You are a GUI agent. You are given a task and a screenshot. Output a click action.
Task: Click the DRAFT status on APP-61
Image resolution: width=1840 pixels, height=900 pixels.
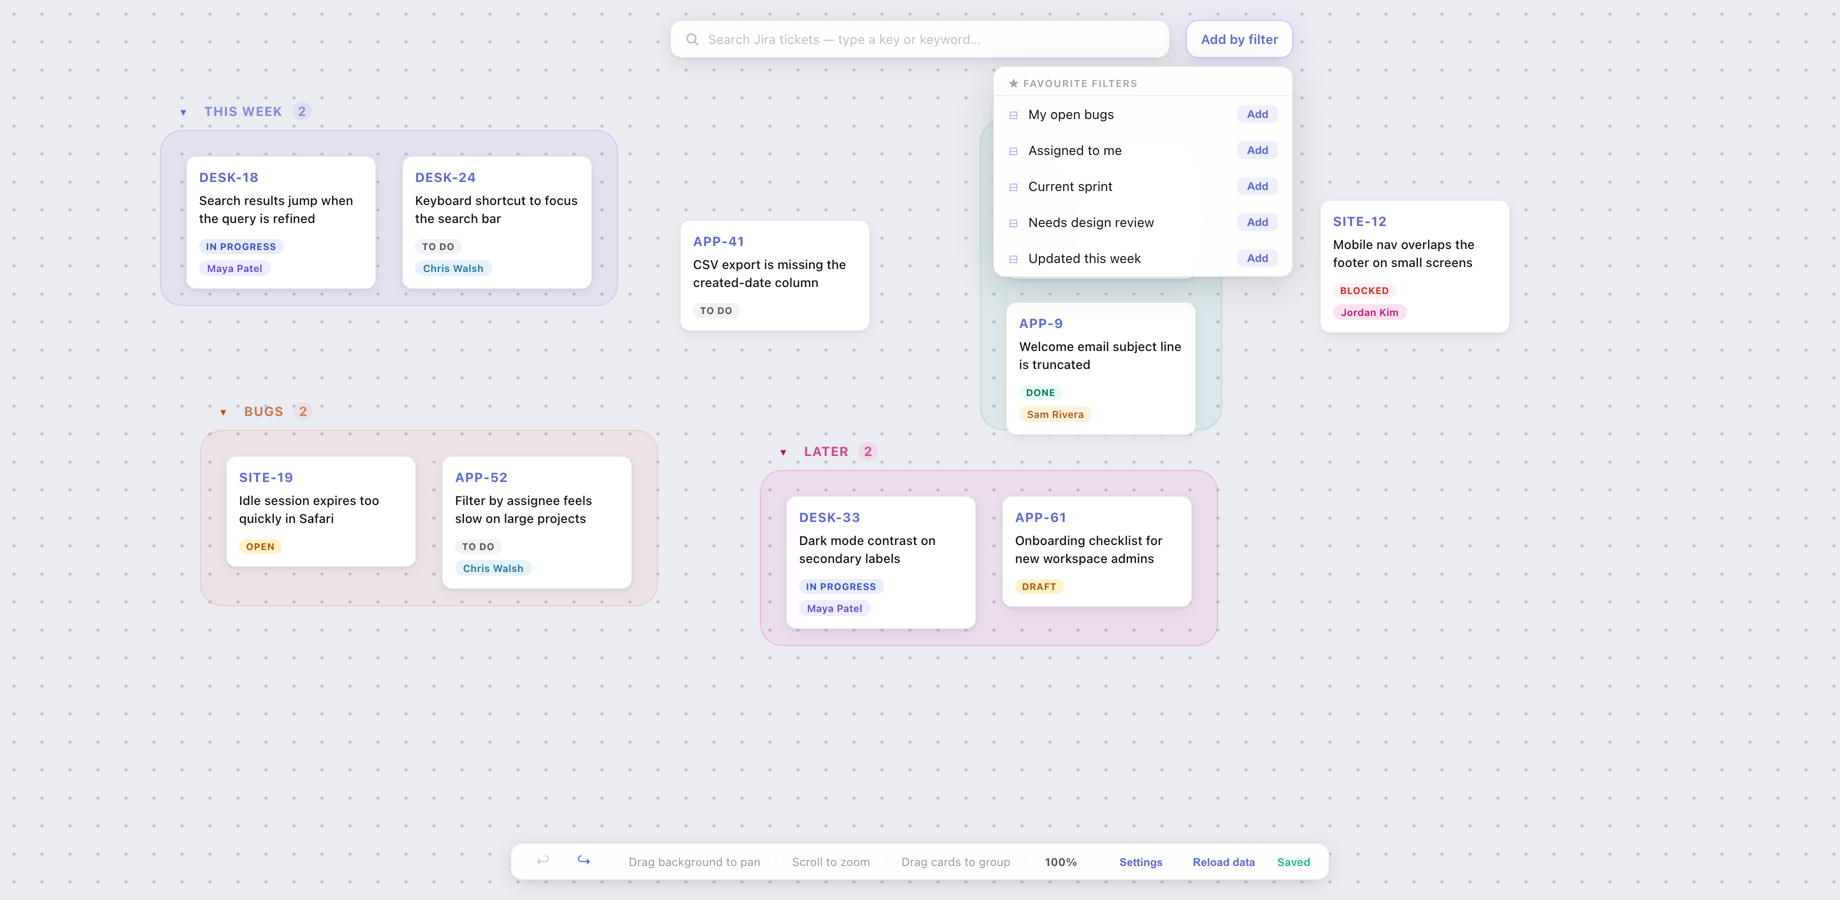point(1039,587)
